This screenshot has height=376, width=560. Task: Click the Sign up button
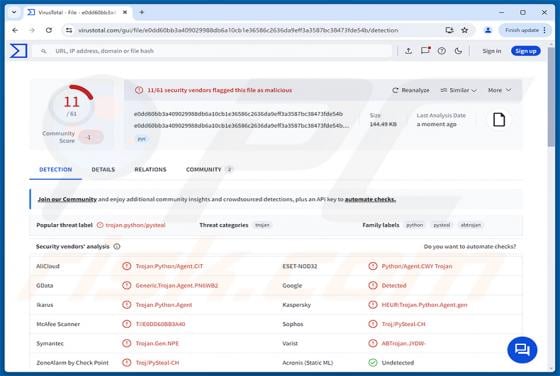(x=526, y=51)
